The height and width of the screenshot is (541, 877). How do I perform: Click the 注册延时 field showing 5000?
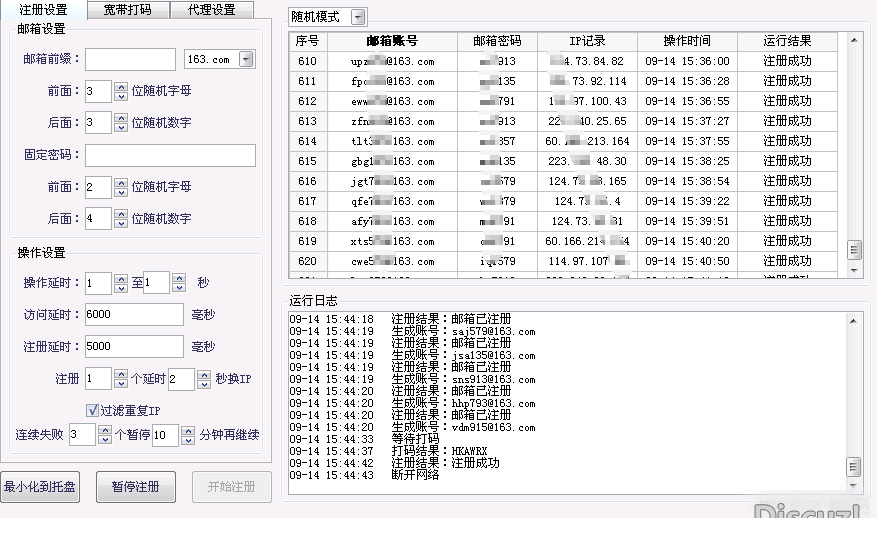pyautogui.click(x=134, y=346)
